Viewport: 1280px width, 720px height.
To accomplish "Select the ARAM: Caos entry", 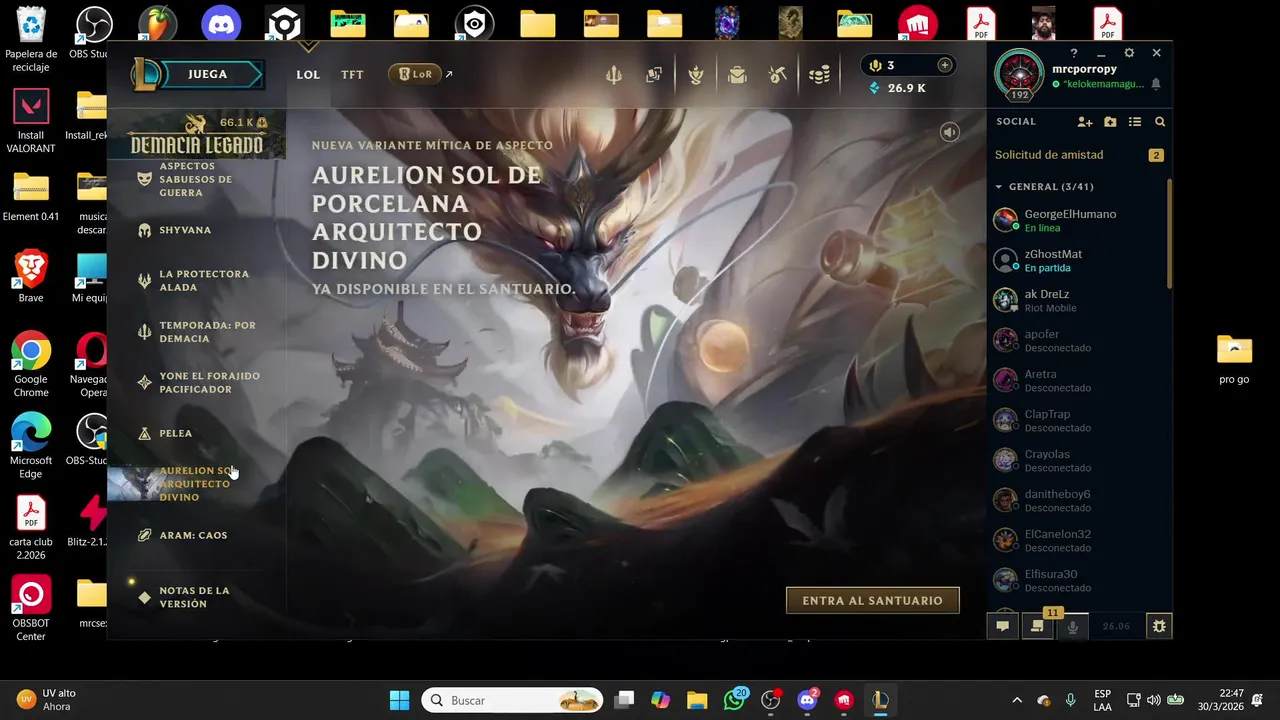I will (193, 535).
